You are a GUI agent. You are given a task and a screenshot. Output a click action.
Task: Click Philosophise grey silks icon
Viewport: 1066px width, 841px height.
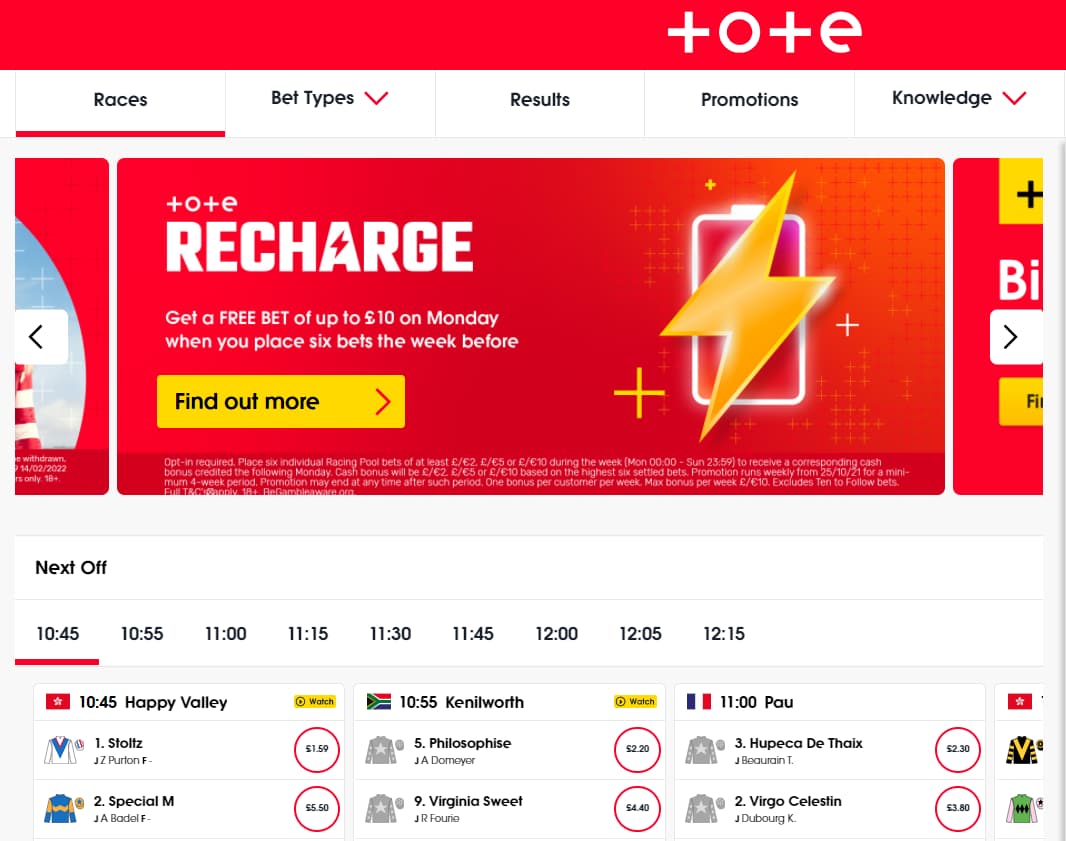click(384, 750)
